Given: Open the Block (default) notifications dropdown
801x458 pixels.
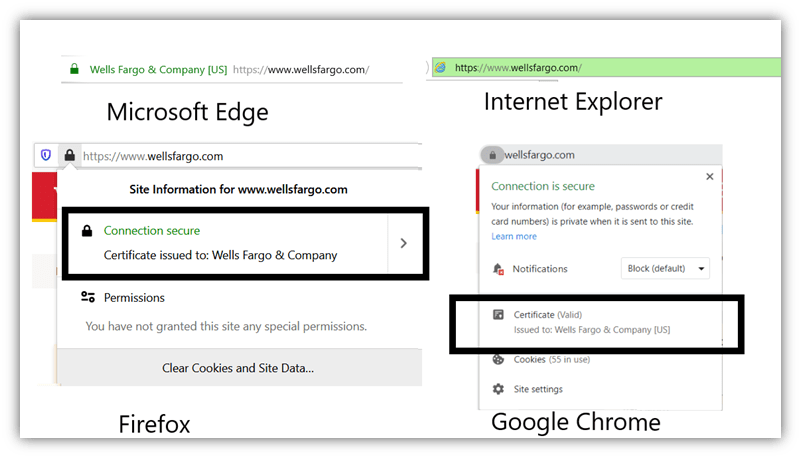Looking at the screenshot, I should (665, 269).
